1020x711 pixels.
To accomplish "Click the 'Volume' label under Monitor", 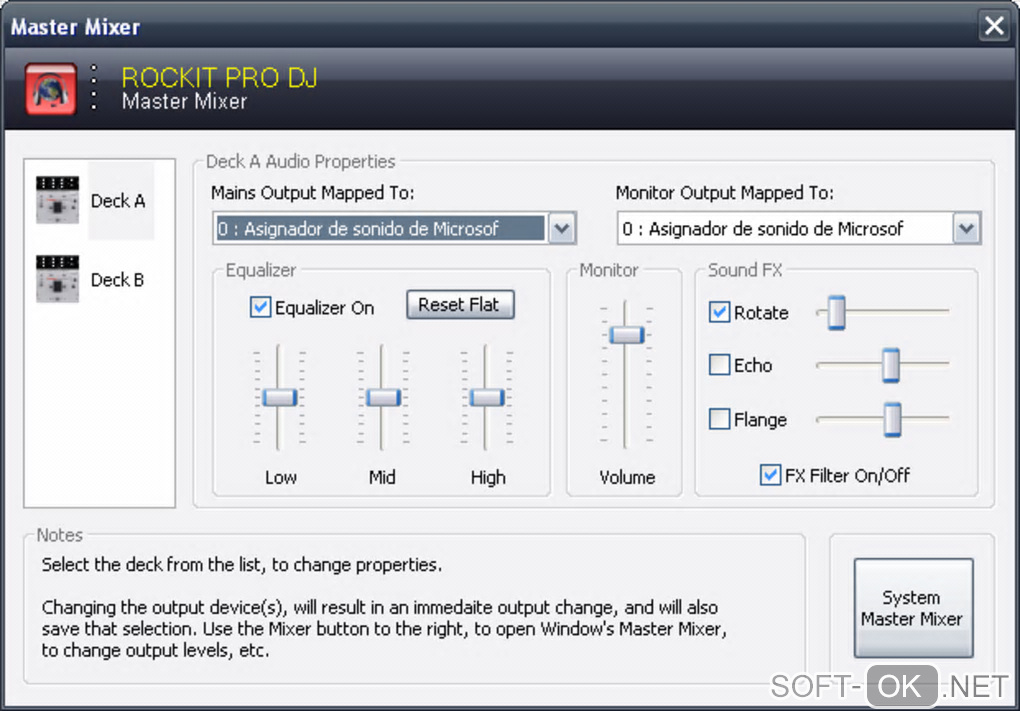I will click(627, 477).
